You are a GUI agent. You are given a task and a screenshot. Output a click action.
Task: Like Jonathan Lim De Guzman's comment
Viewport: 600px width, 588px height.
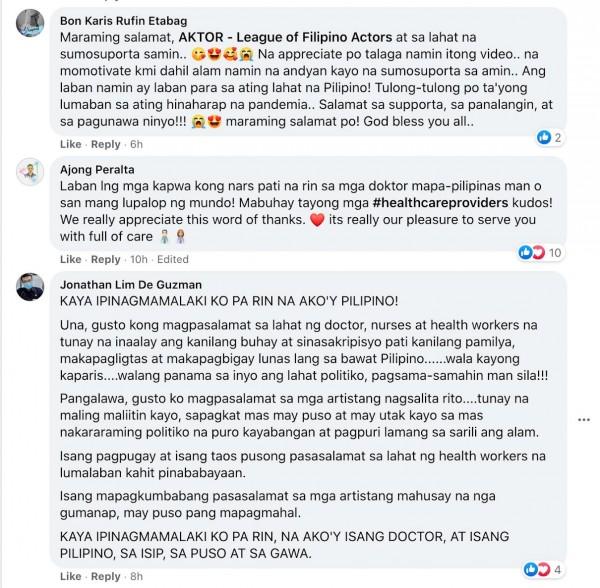click(71, 576)
